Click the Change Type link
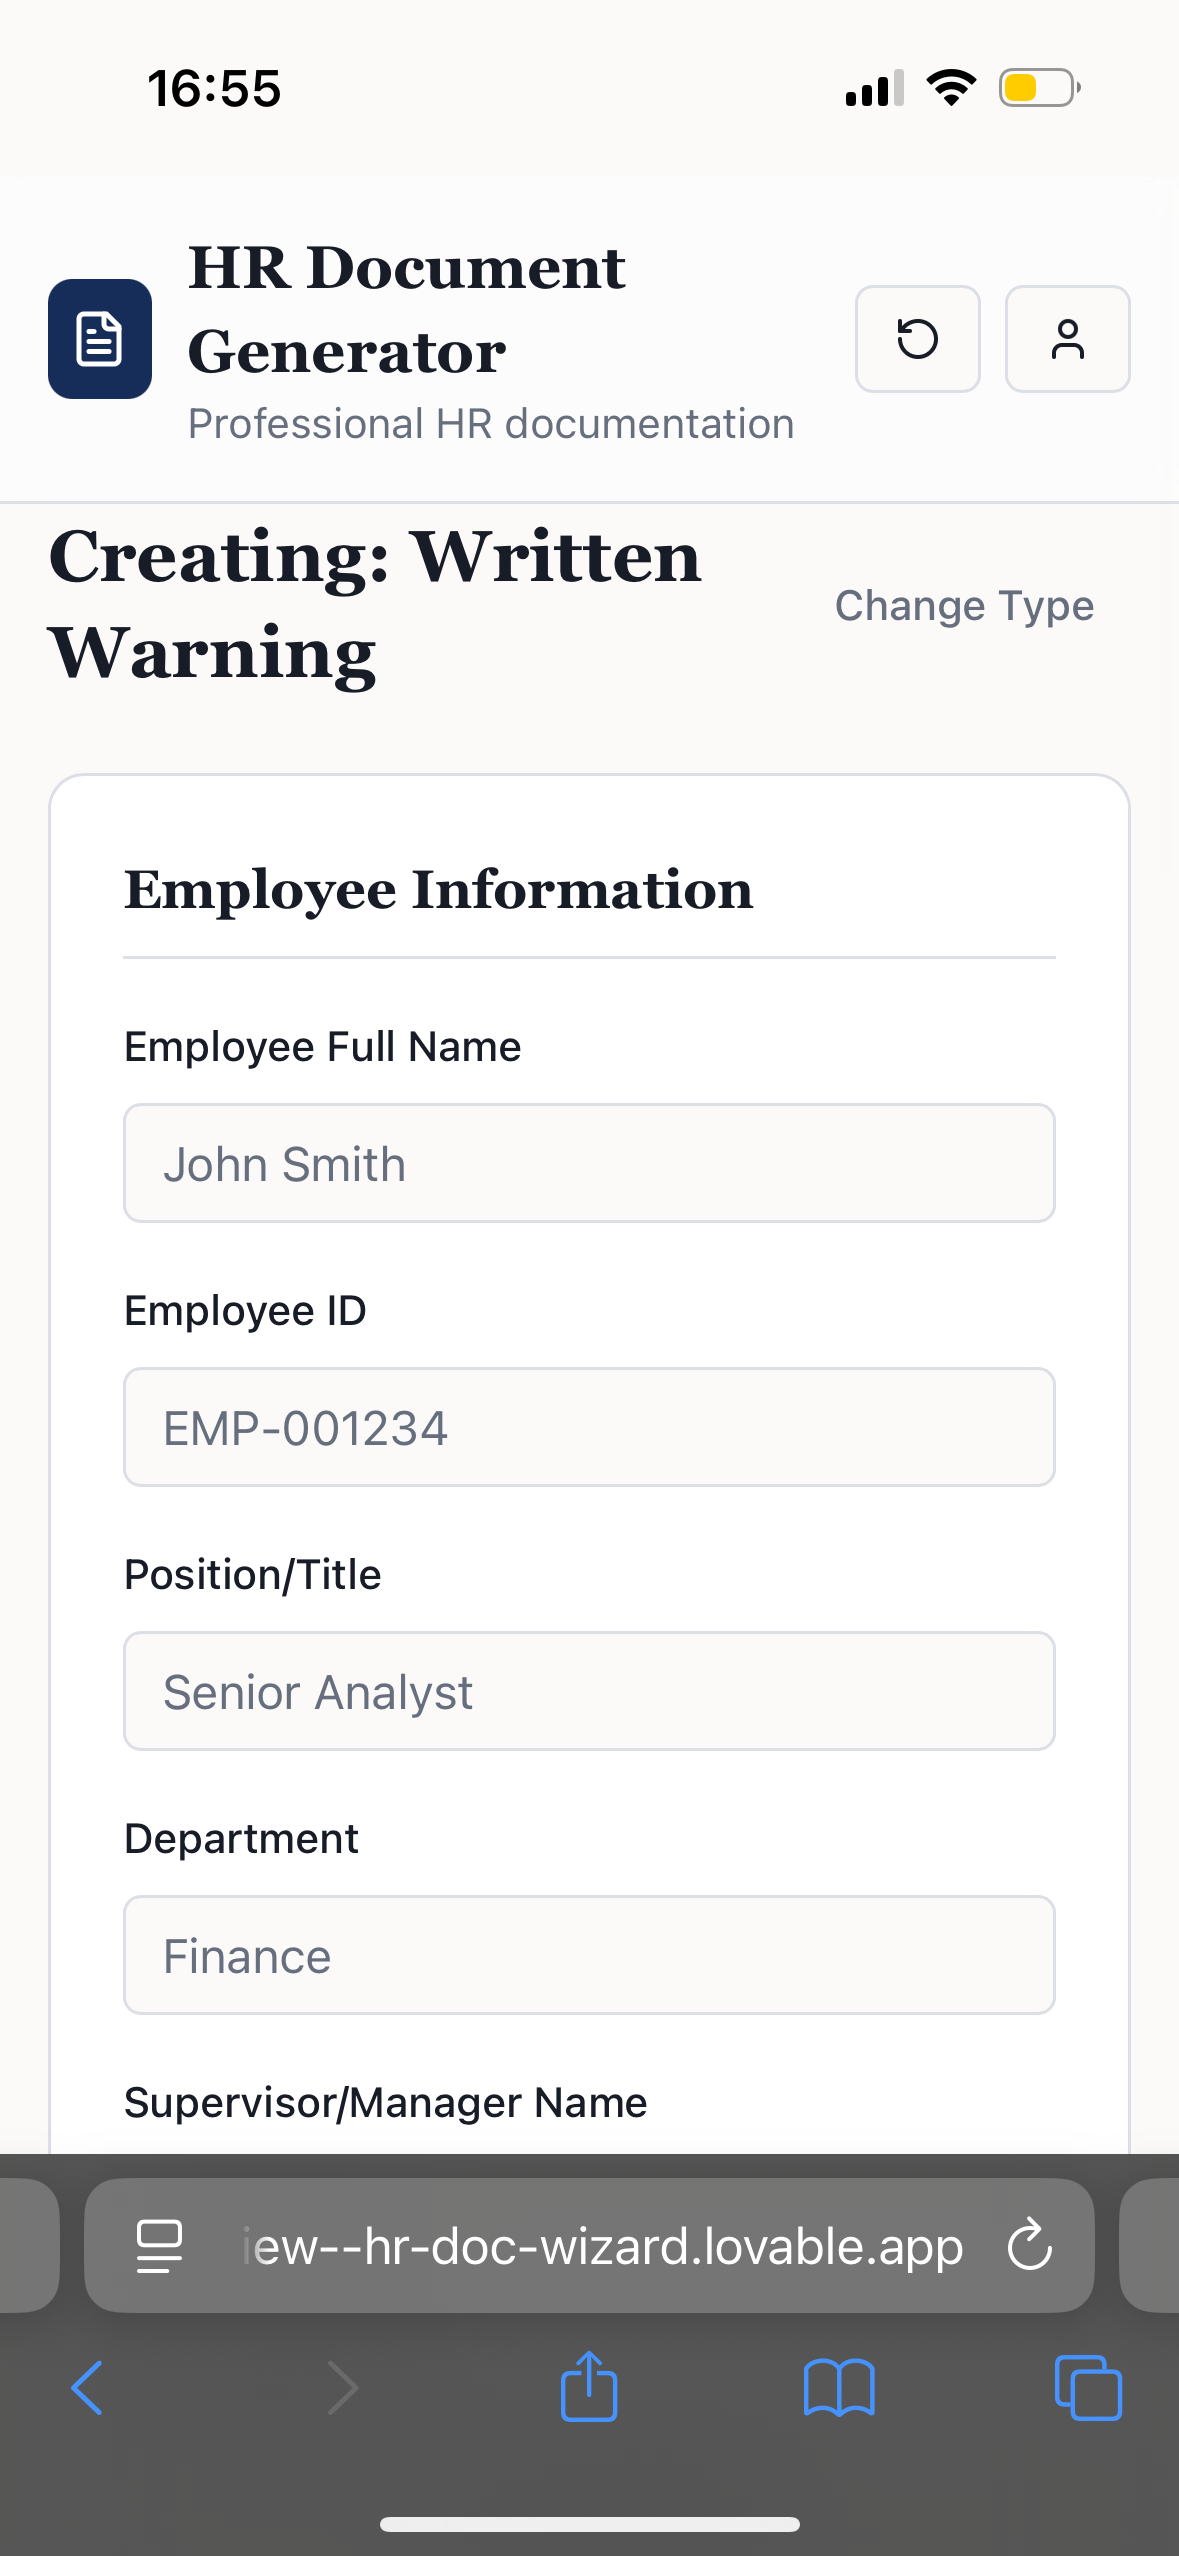The image size is (1179, 2556). [963, 605]
